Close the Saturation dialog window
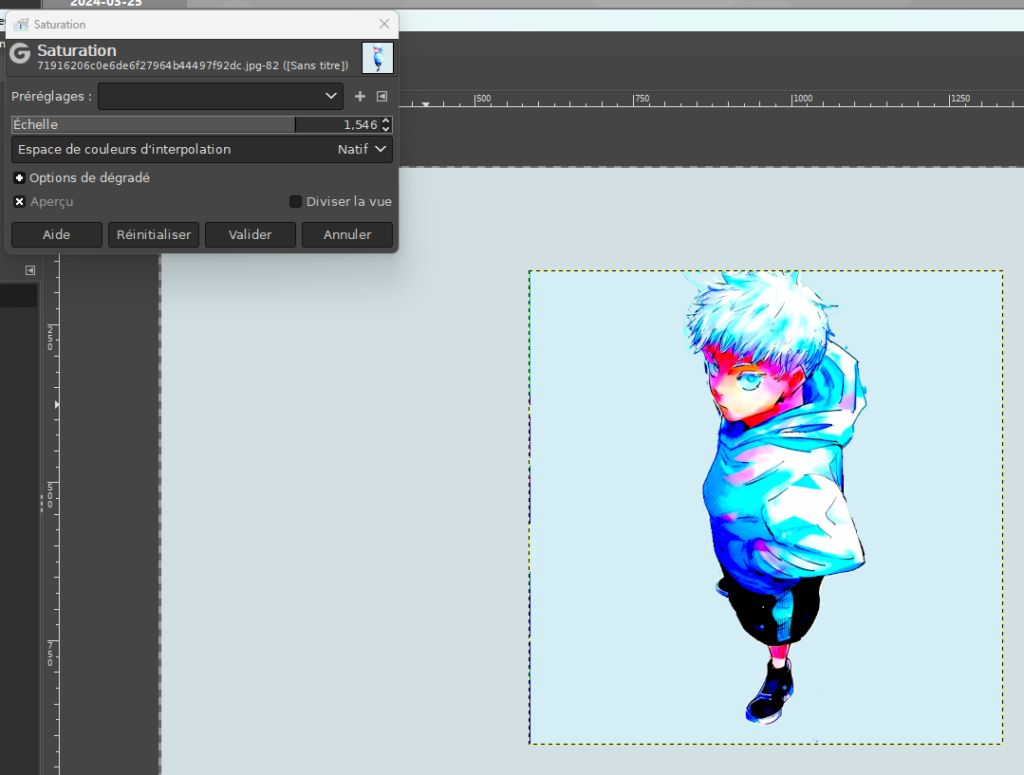 coord(384,24)
